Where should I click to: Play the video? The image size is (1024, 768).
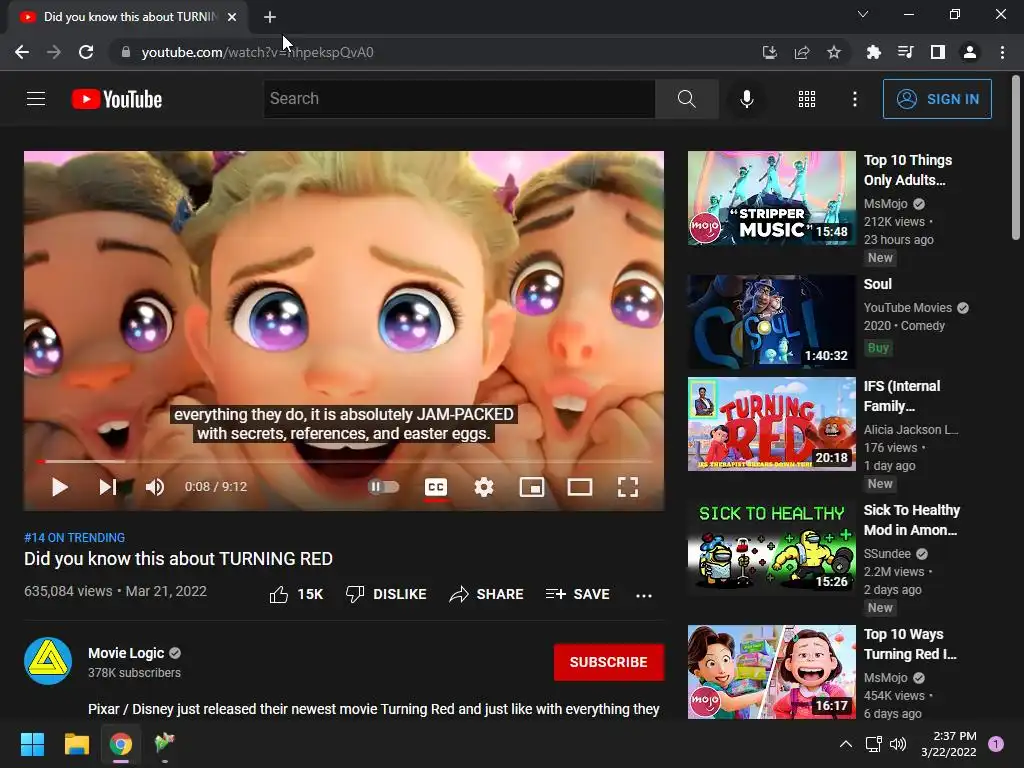tap(59, 487)
